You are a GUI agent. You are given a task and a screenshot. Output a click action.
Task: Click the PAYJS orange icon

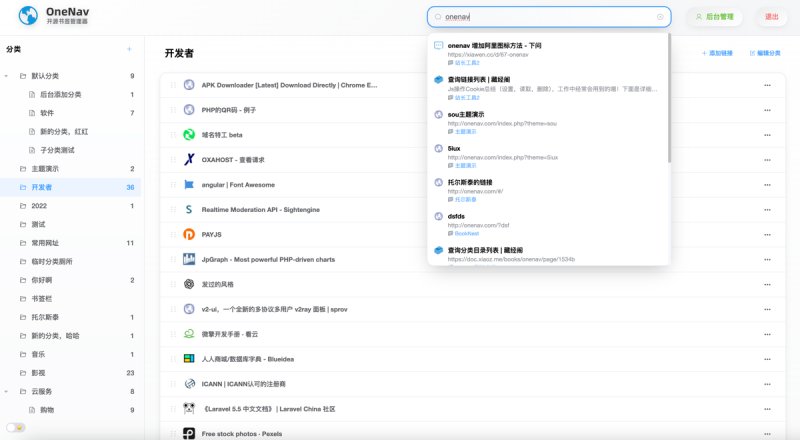pyautogui.click(x=189, y=234)
